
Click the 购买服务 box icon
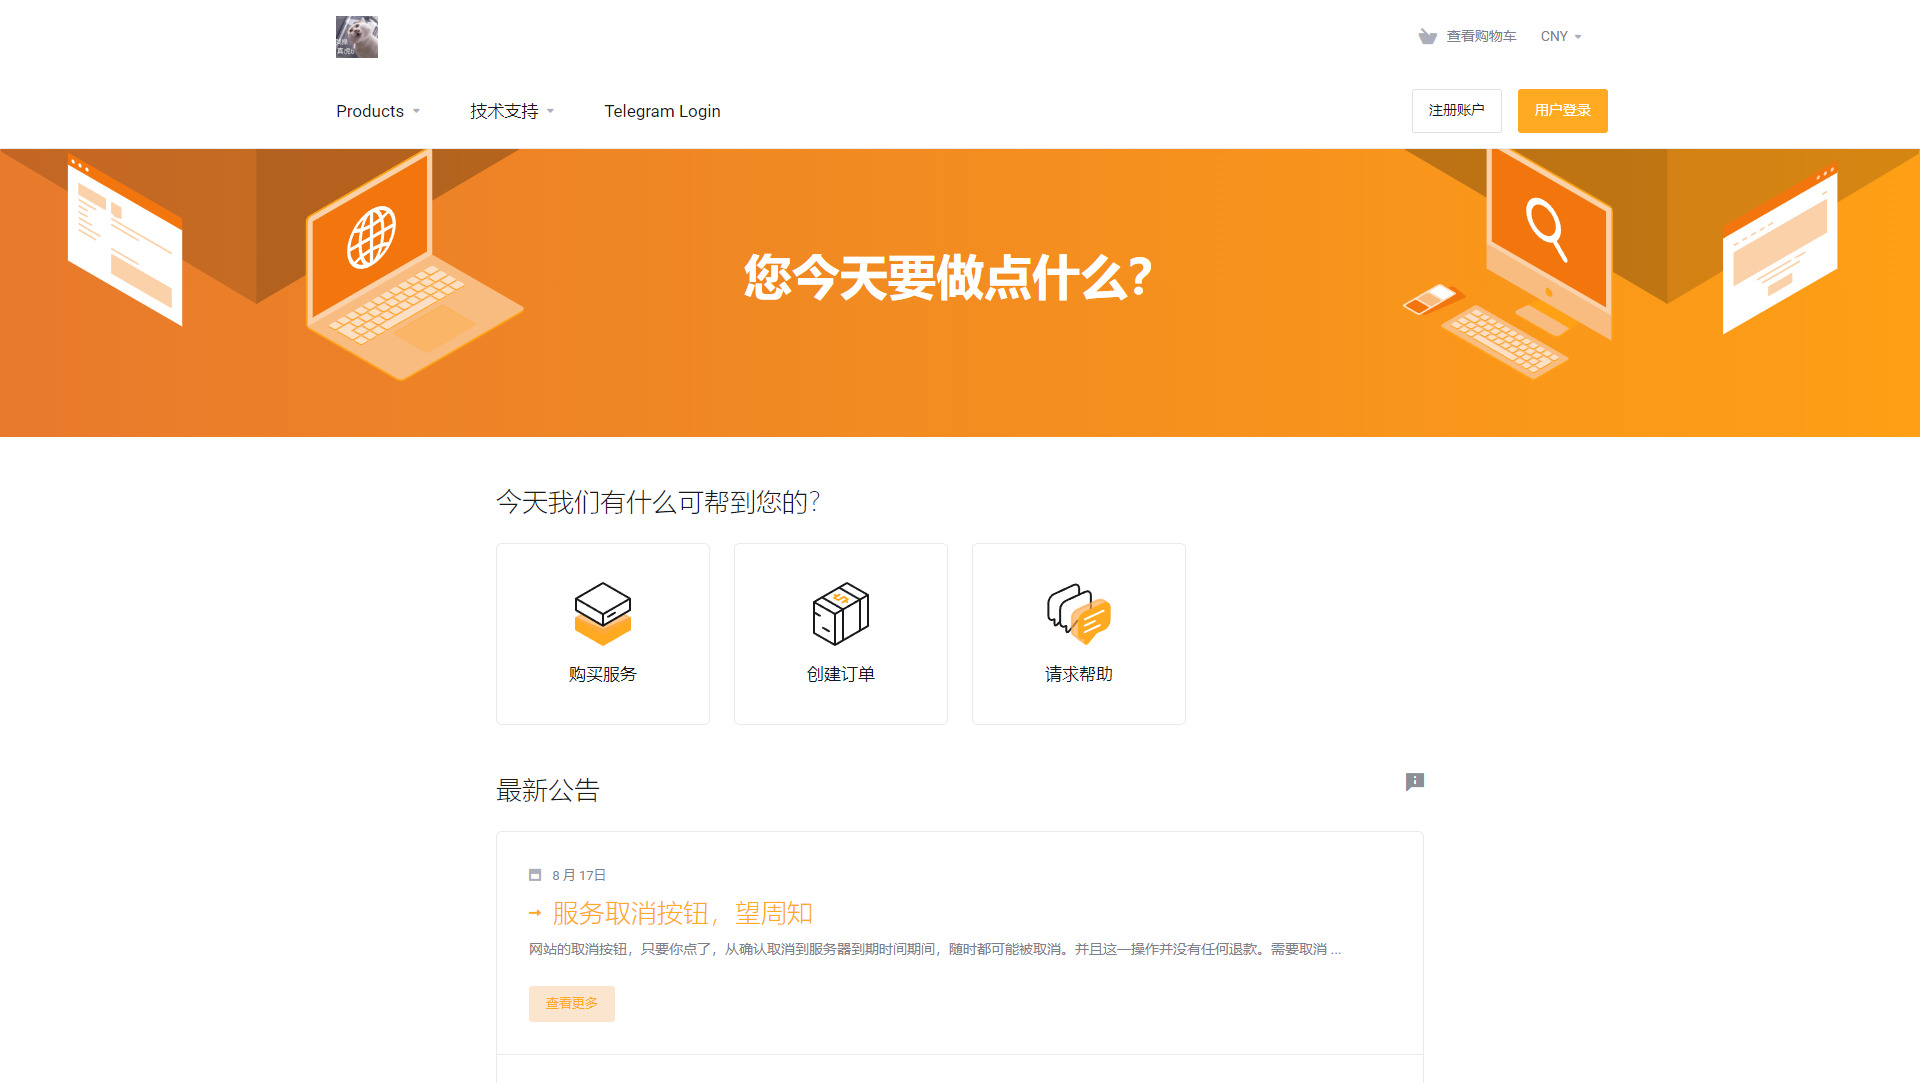coord(602,613)
